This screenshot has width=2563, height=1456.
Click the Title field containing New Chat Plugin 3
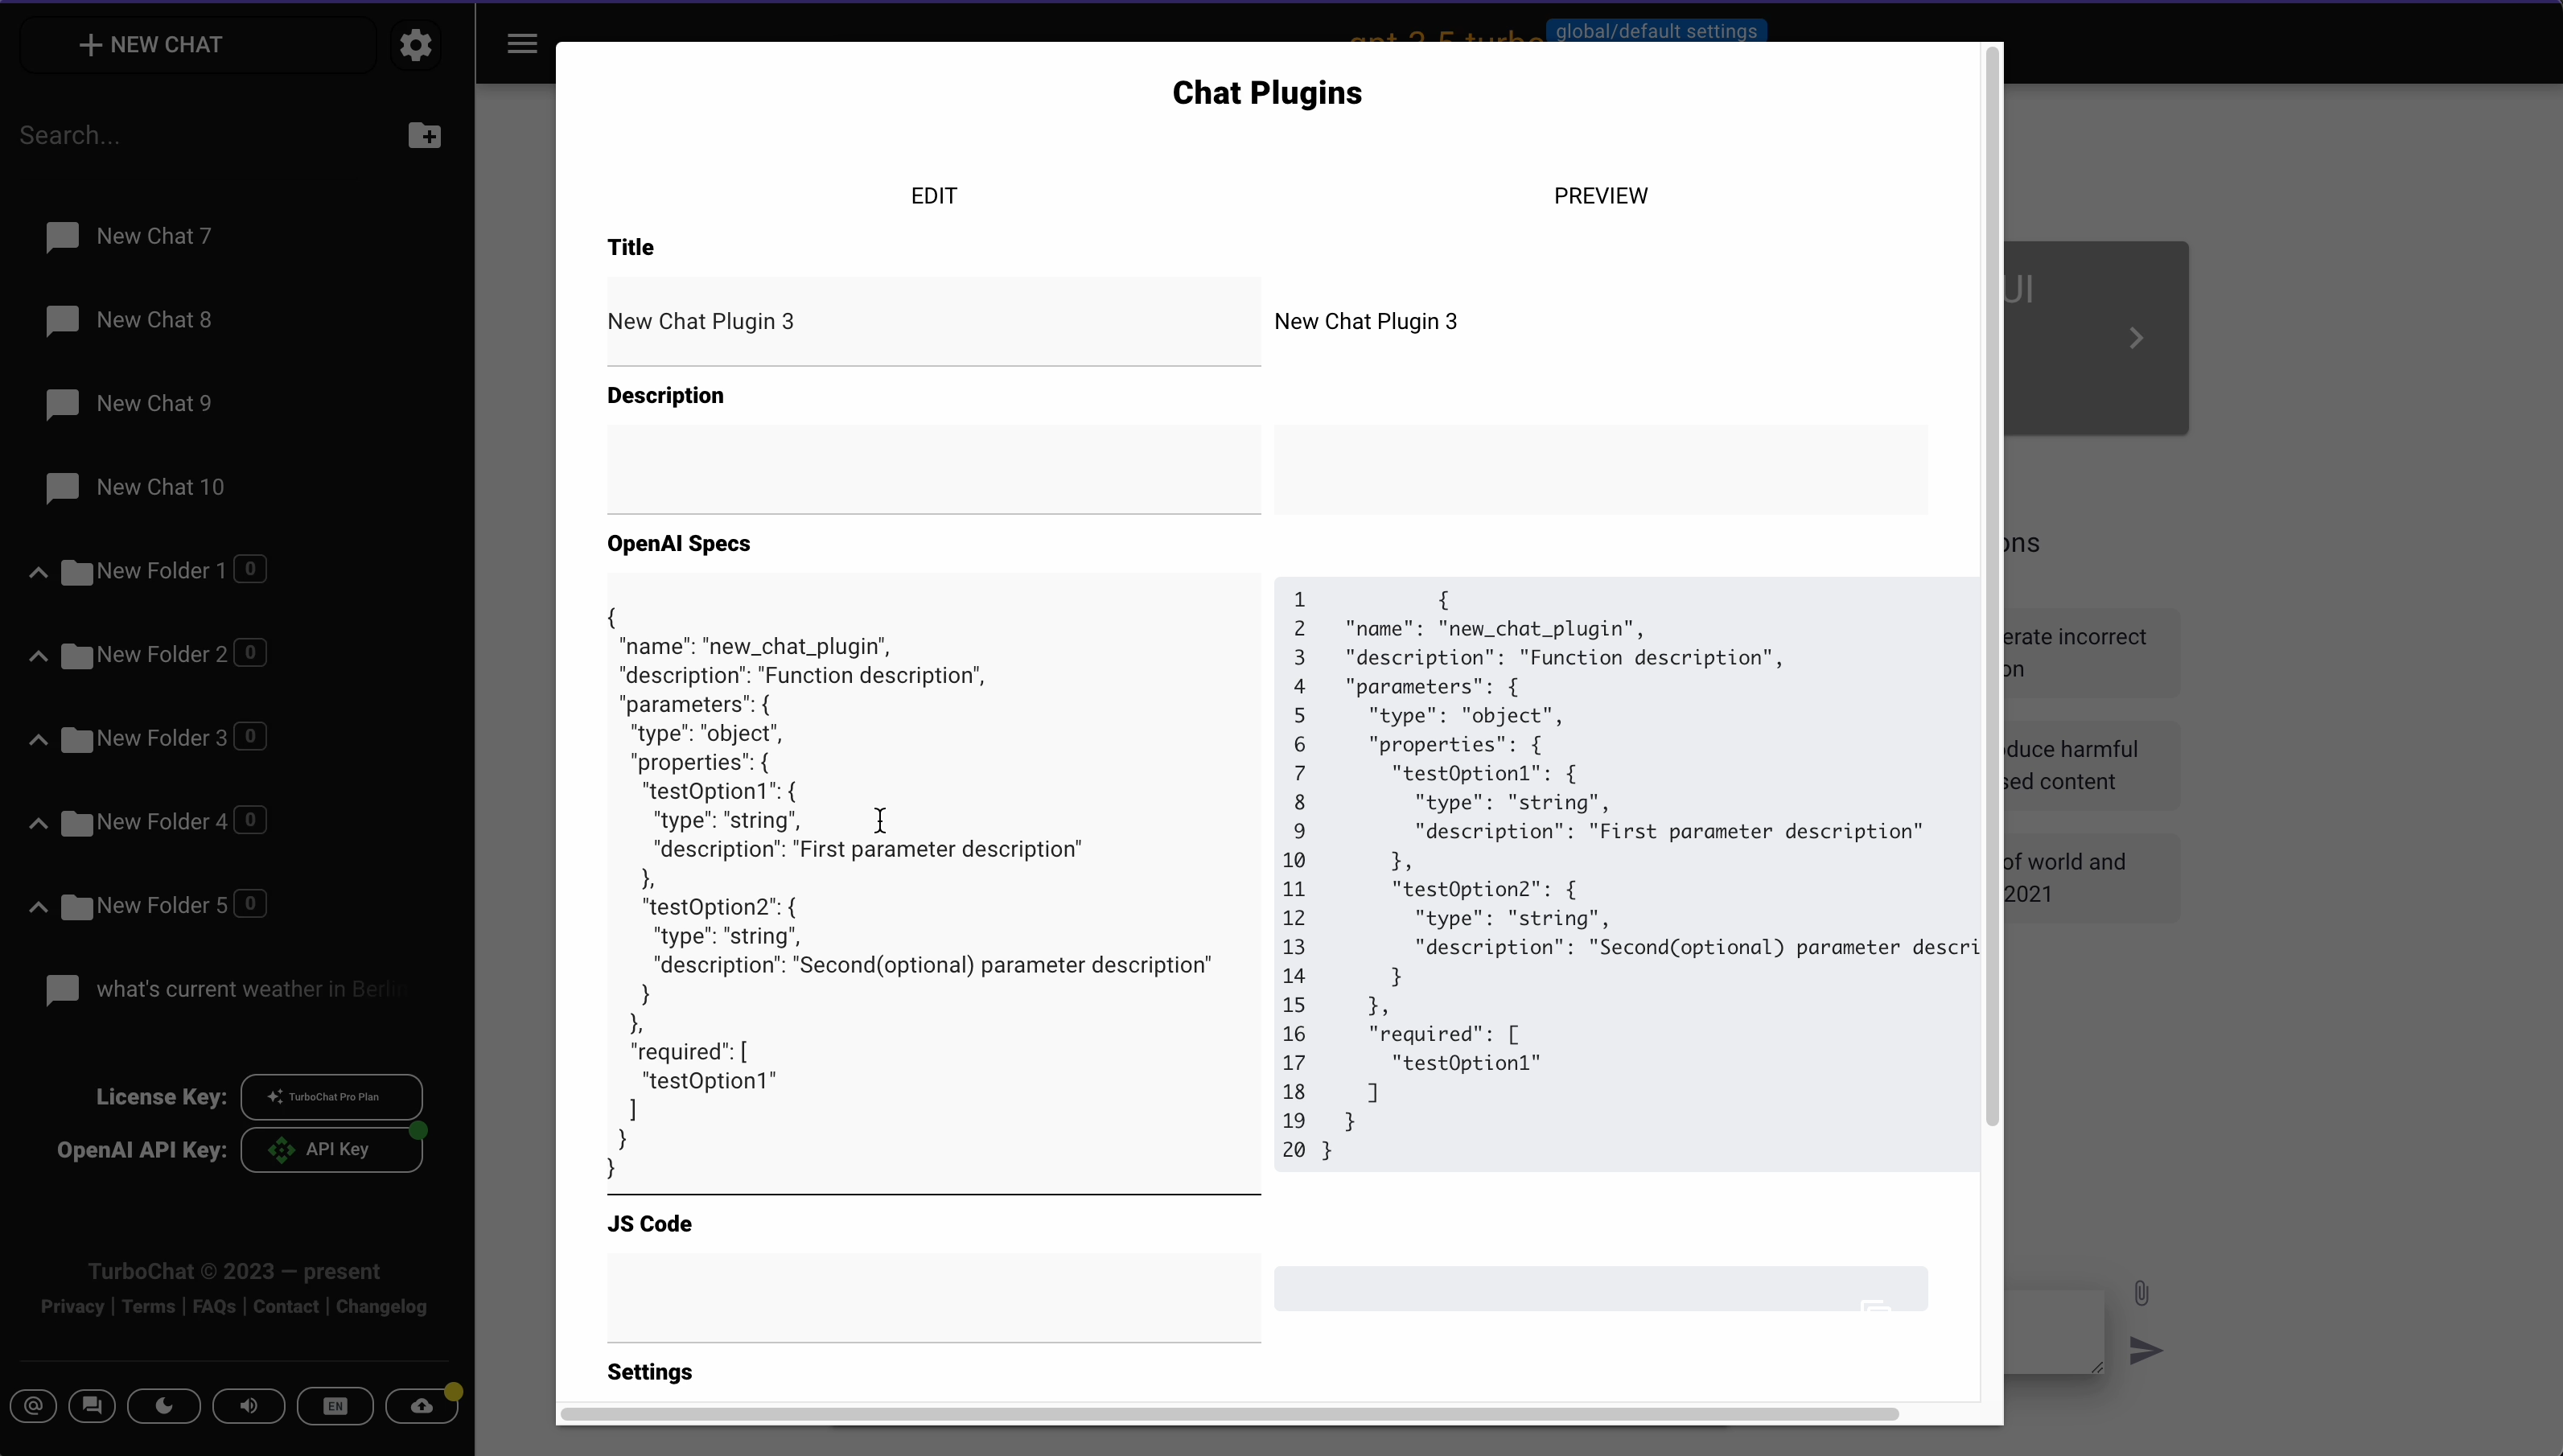tap(933, 321)
